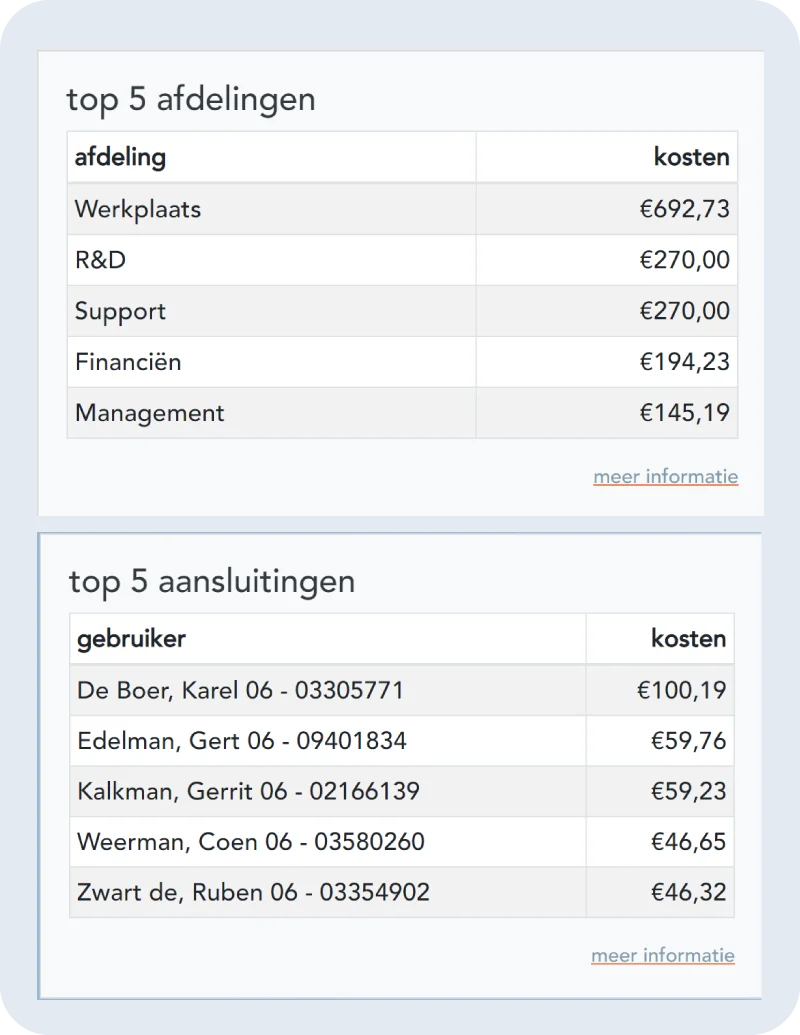The height and width of the screenshot is (1035, 800).
Task: Select the Edelman, Gert row
Action: [x=402, y=741]
